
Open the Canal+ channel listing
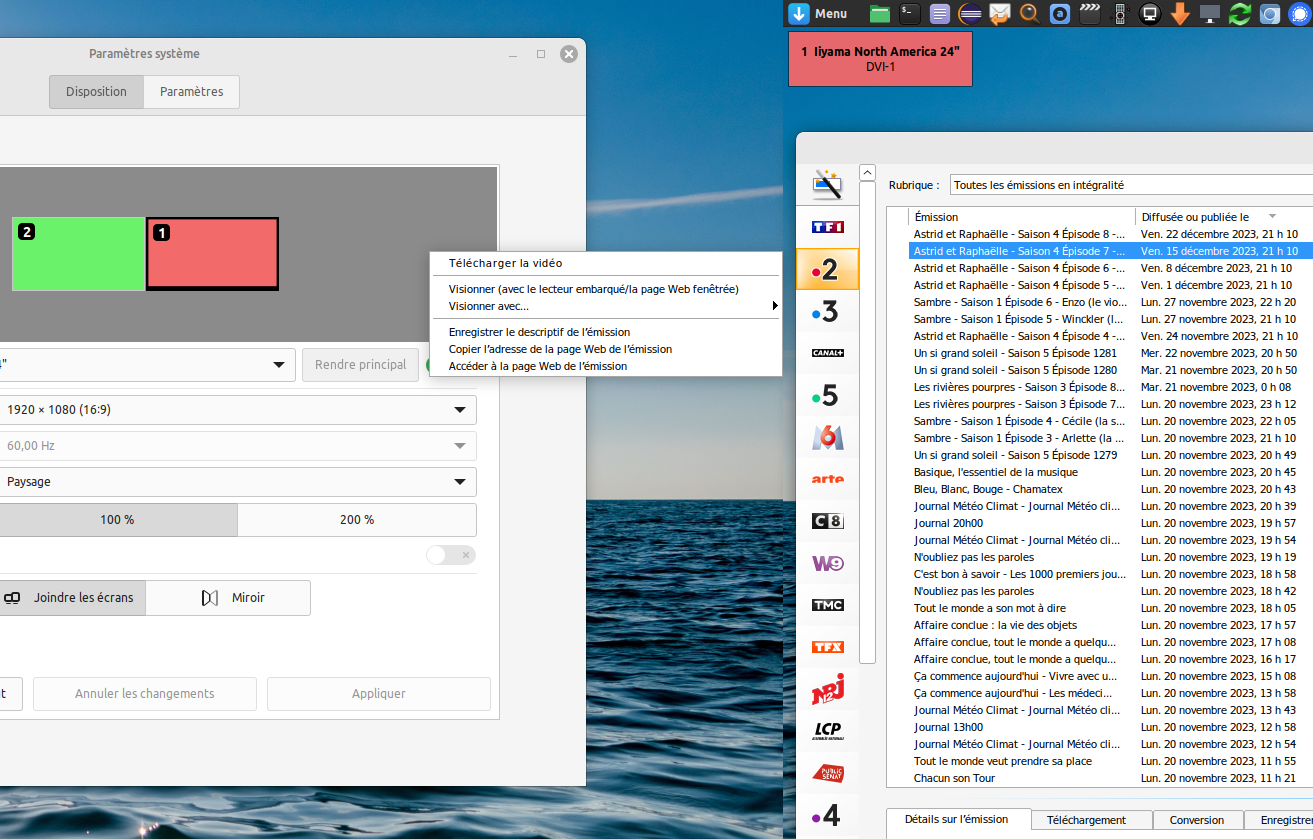(827, 353)
